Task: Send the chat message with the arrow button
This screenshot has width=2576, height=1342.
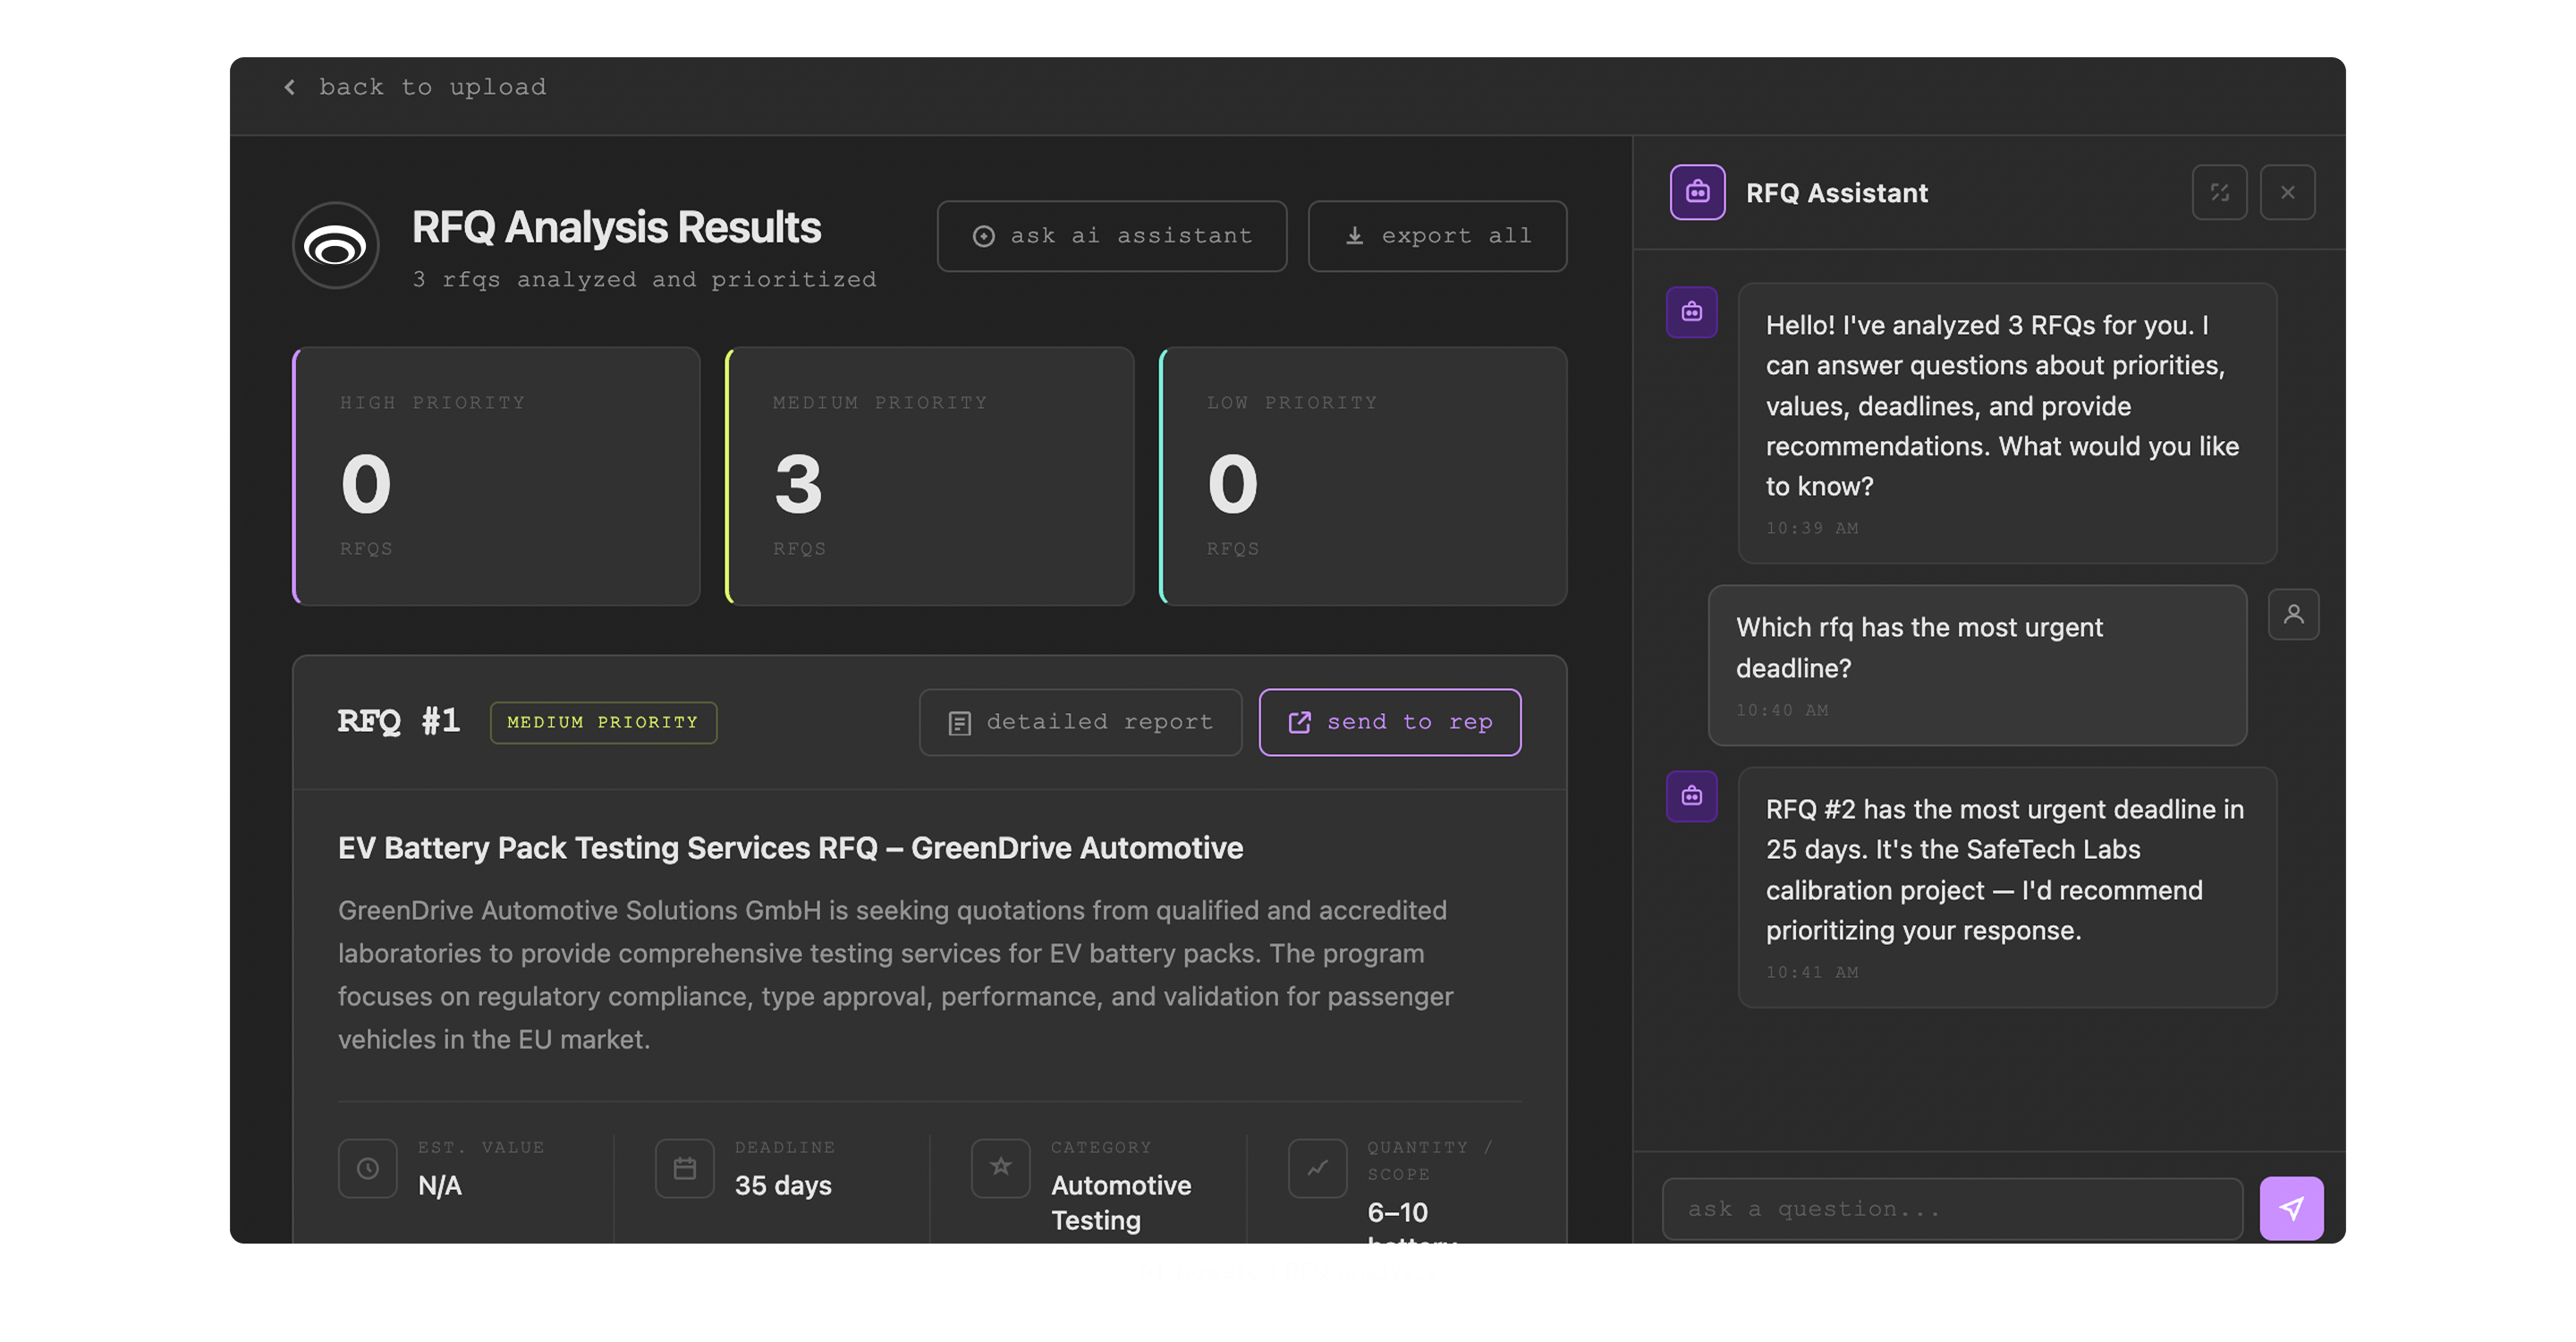Action: [2291, 1209]
